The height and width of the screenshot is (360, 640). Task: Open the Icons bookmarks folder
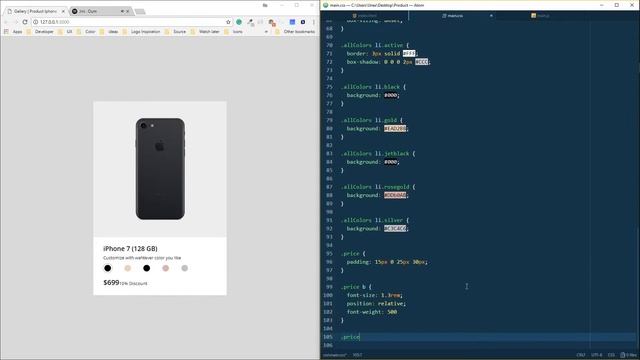pos(233,31)
